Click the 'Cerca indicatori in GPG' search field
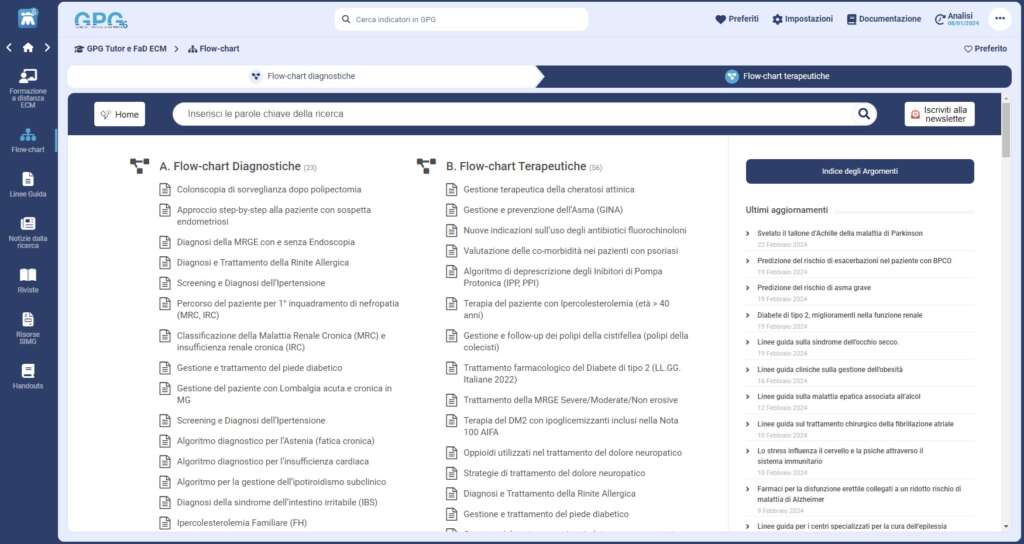The width and height of the screenshot is (1024, 544). point(461,19)
